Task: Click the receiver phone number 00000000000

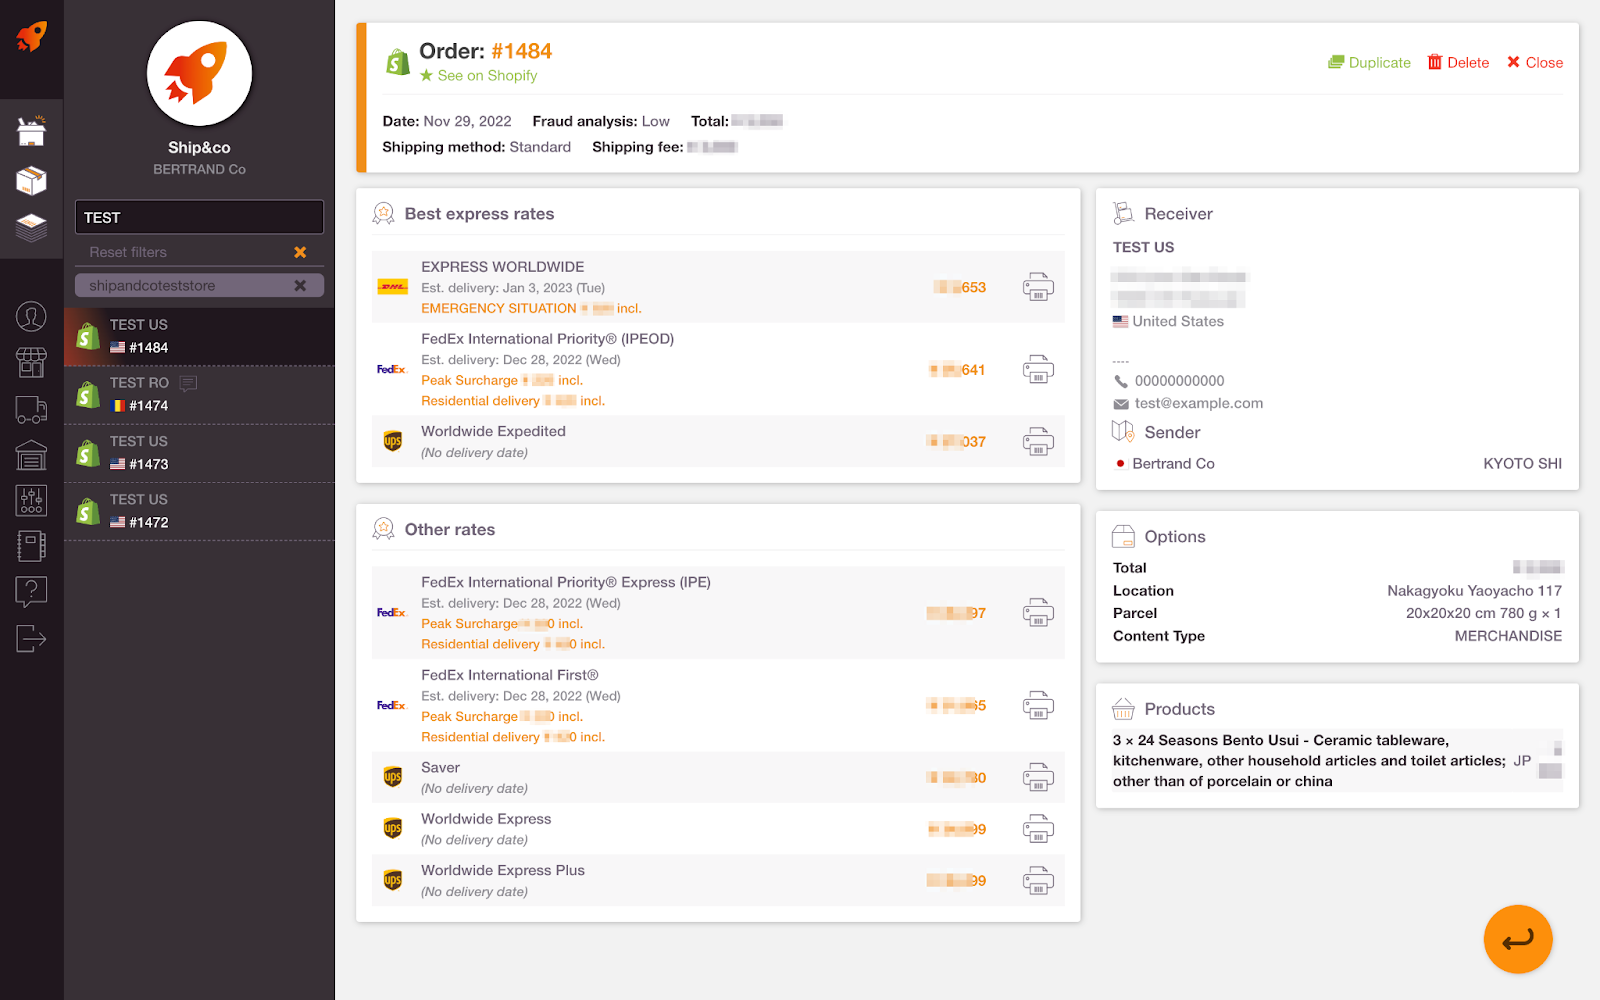Action: (x=1179, y=381)
